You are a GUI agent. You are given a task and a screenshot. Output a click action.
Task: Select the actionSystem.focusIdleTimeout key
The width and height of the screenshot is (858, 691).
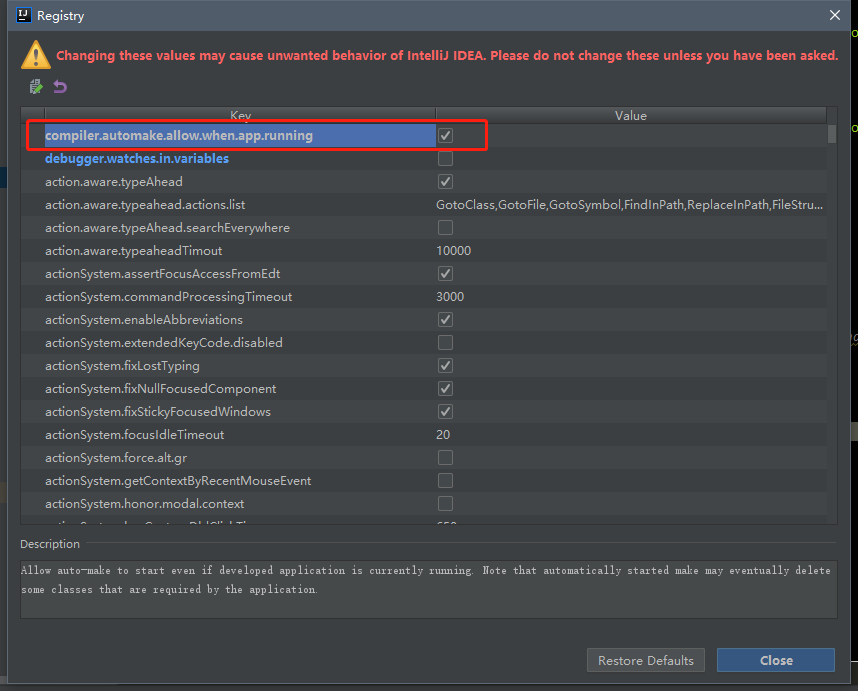click(135, 434)
